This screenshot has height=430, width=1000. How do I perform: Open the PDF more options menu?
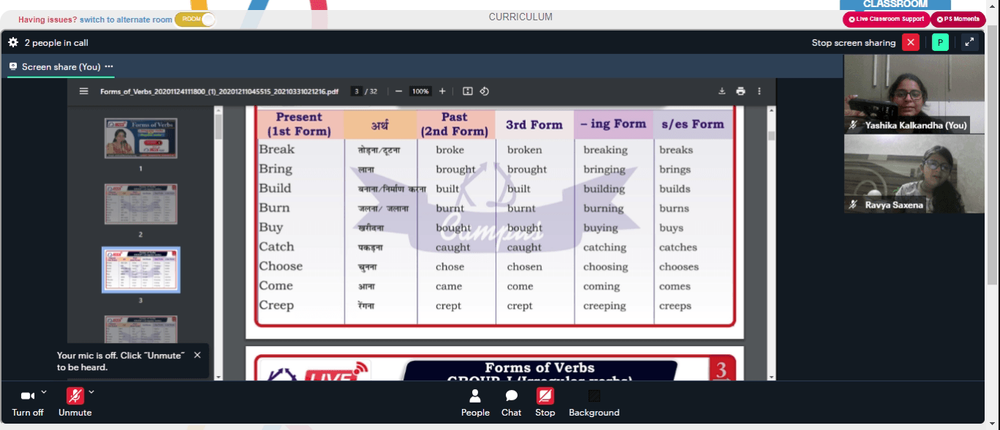(759, 91)
